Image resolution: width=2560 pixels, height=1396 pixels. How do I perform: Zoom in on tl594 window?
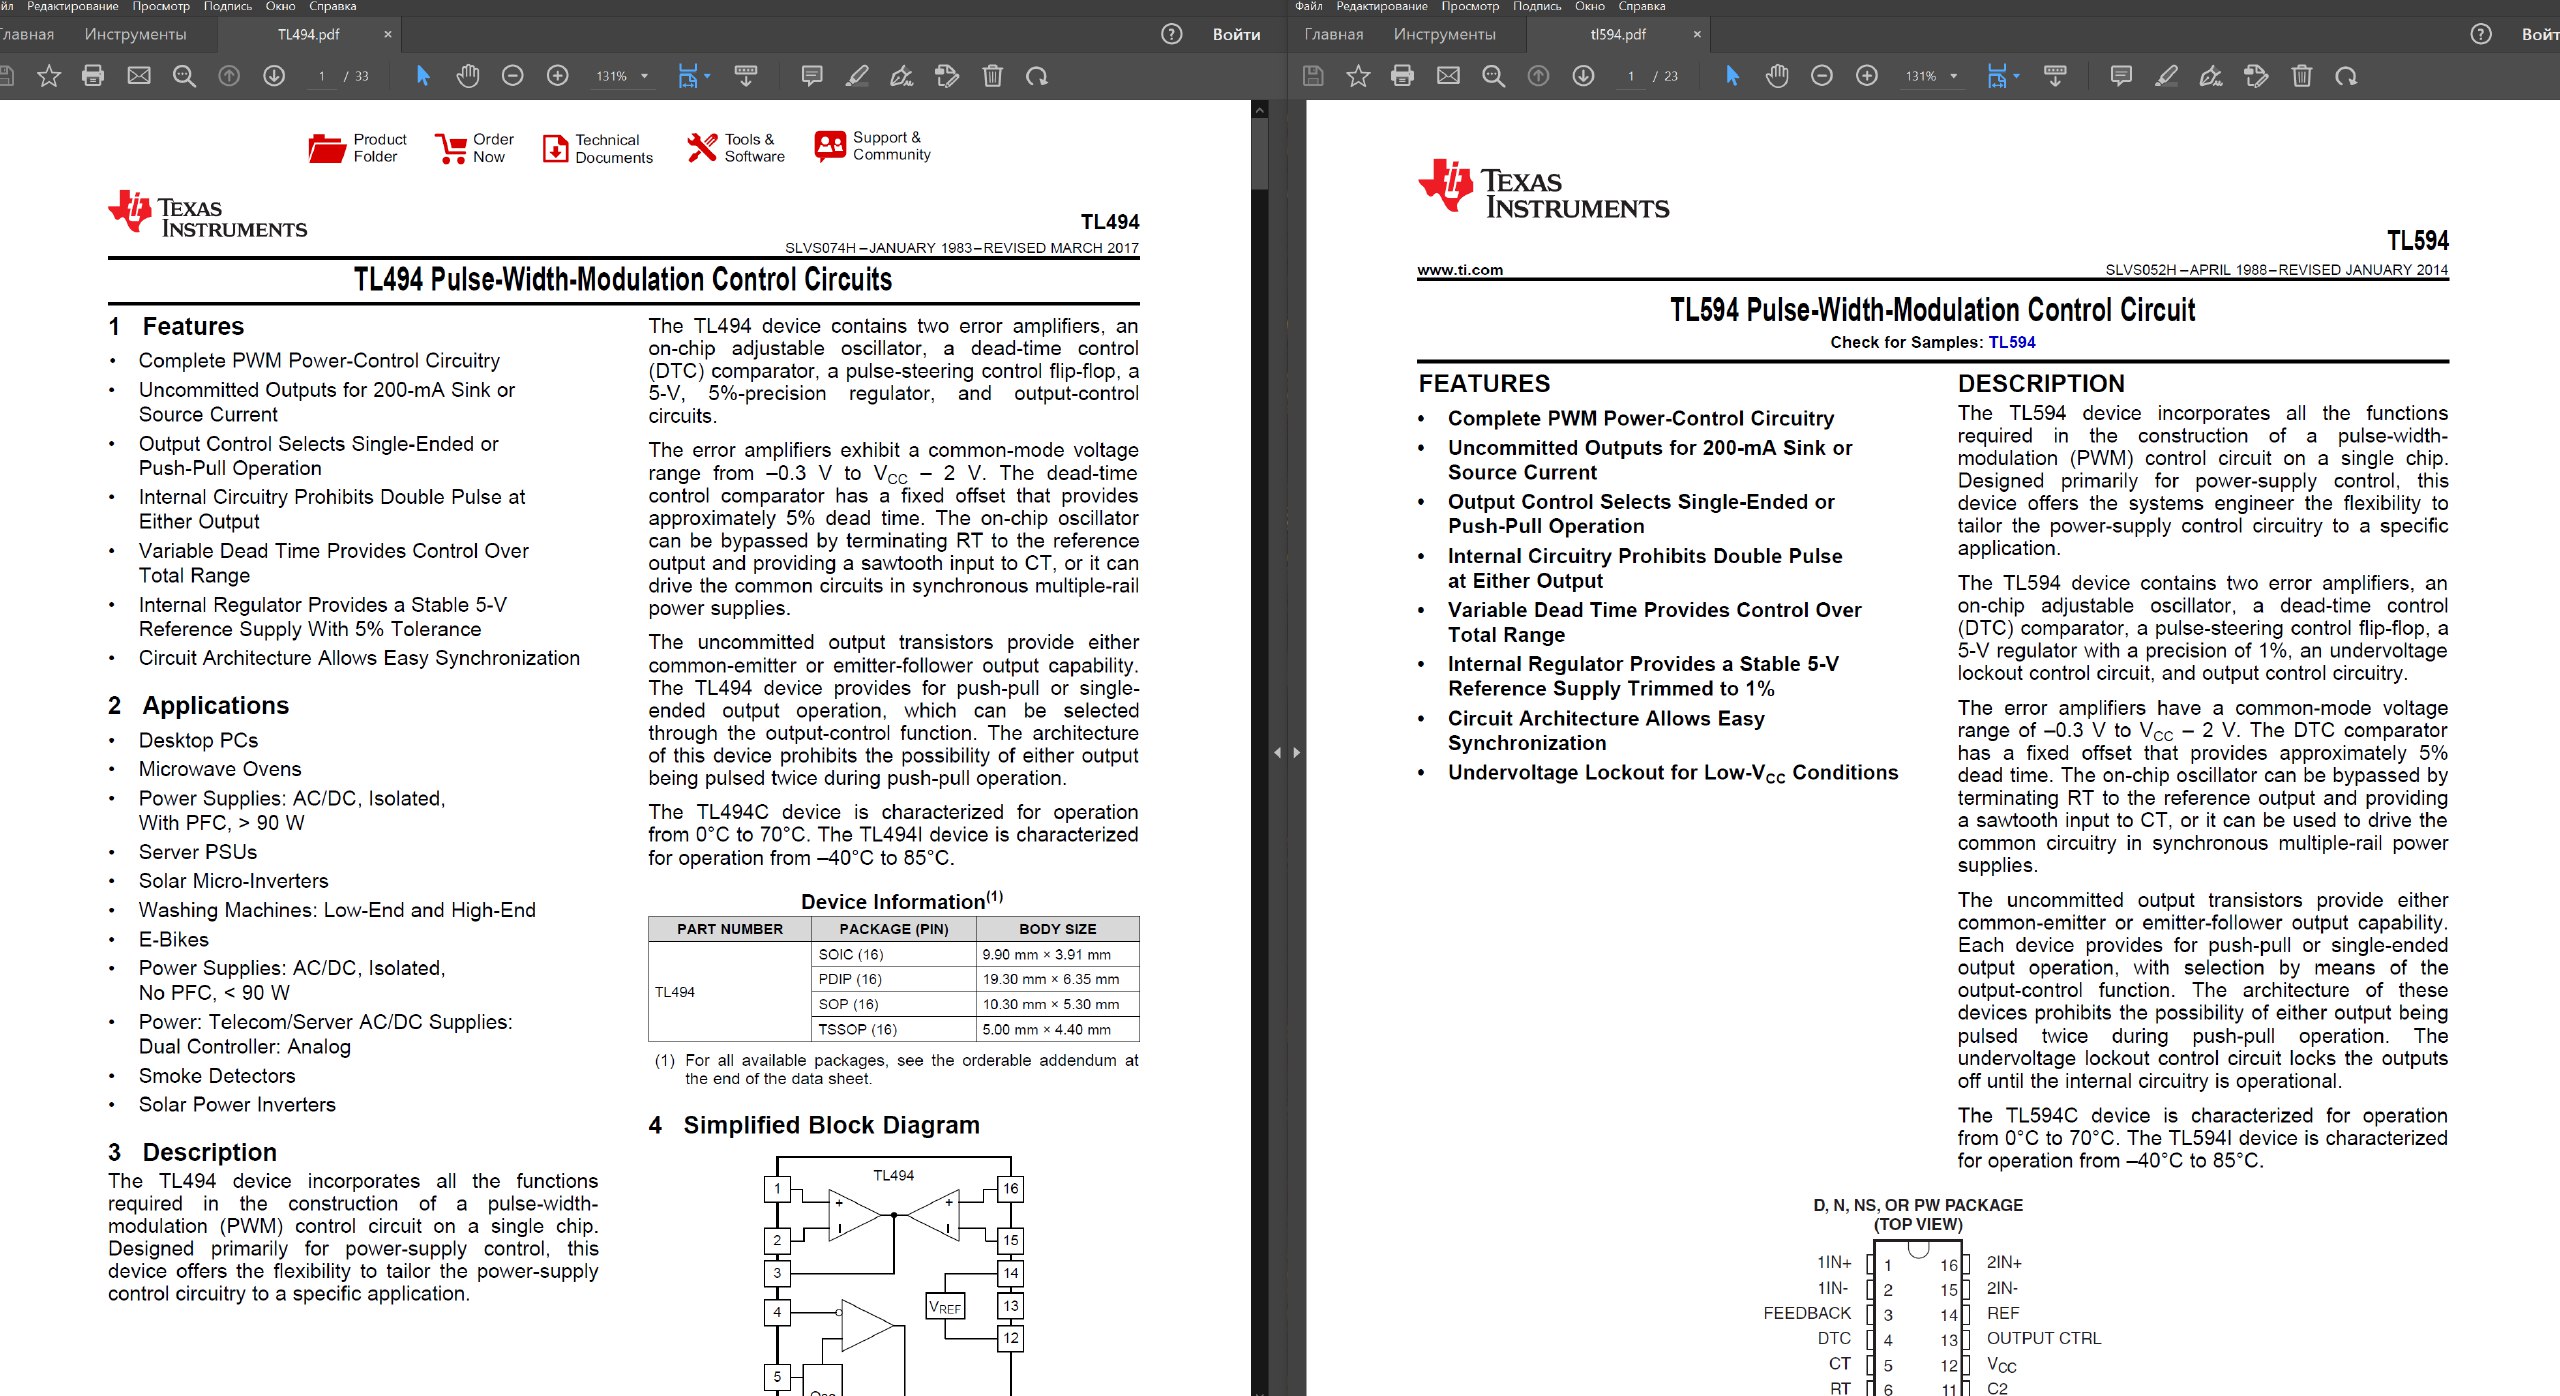[1867, 76]
